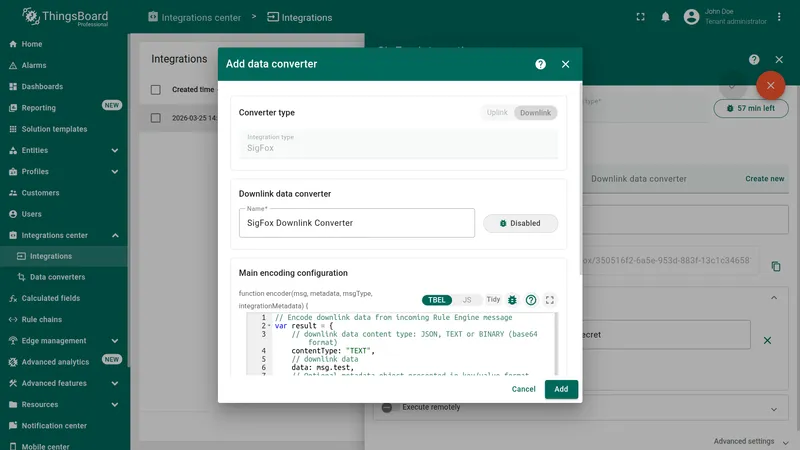Open encoder function help icon
This screenshot has width=800, height=450.
531,300
